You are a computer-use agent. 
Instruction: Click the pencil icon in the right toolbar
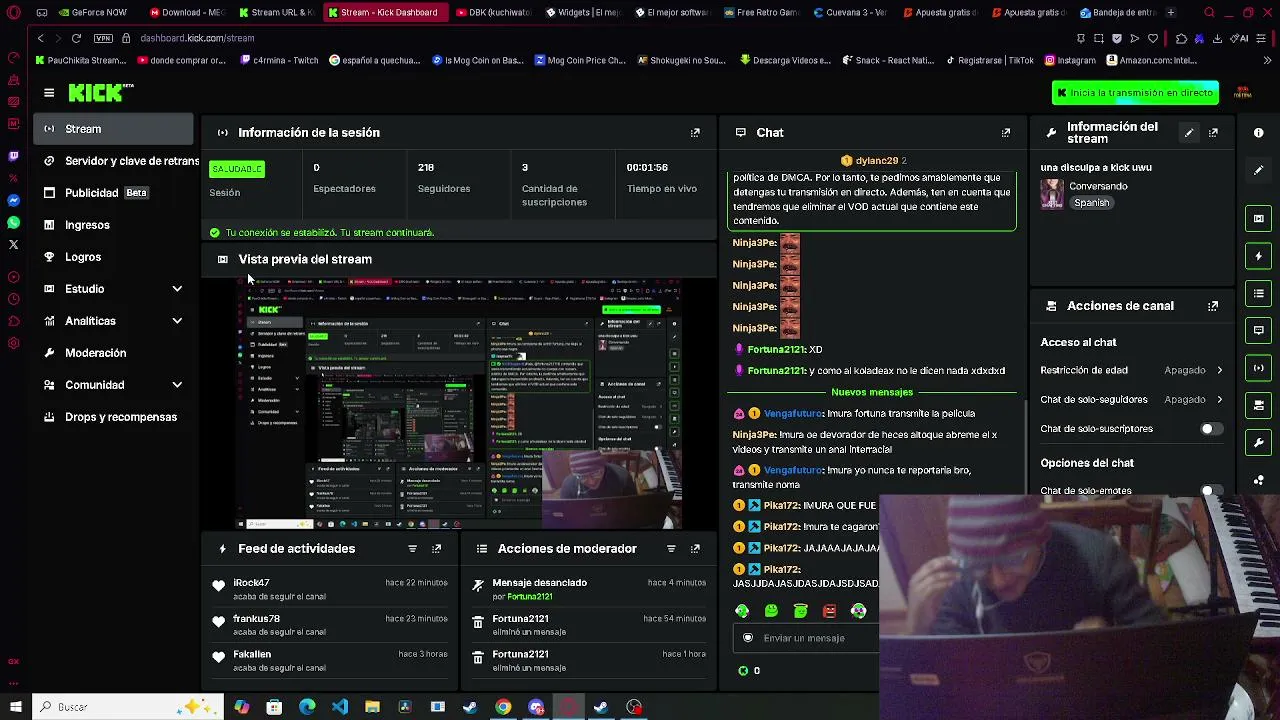1259,170
